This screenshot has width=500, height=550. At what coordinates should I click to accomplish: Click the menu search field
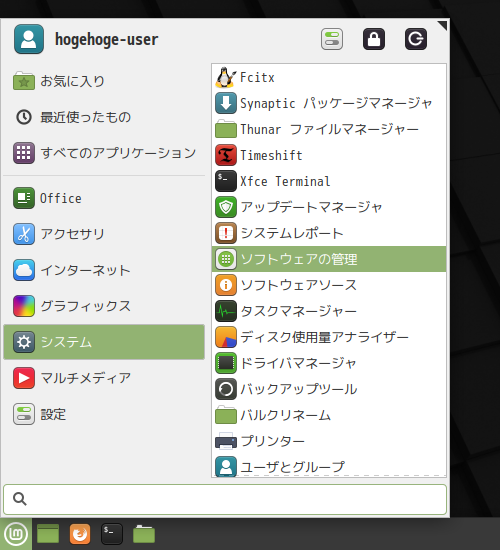point(225,499)
